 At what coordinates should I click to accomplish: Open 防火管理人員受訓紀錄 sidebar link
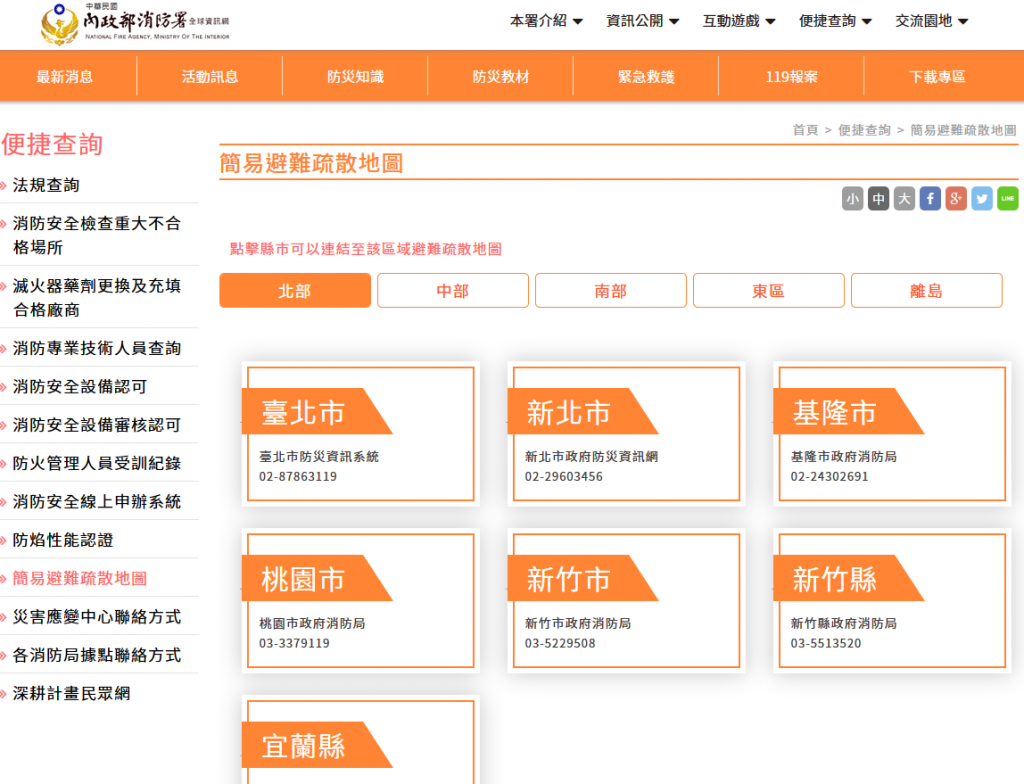(97, 463)
